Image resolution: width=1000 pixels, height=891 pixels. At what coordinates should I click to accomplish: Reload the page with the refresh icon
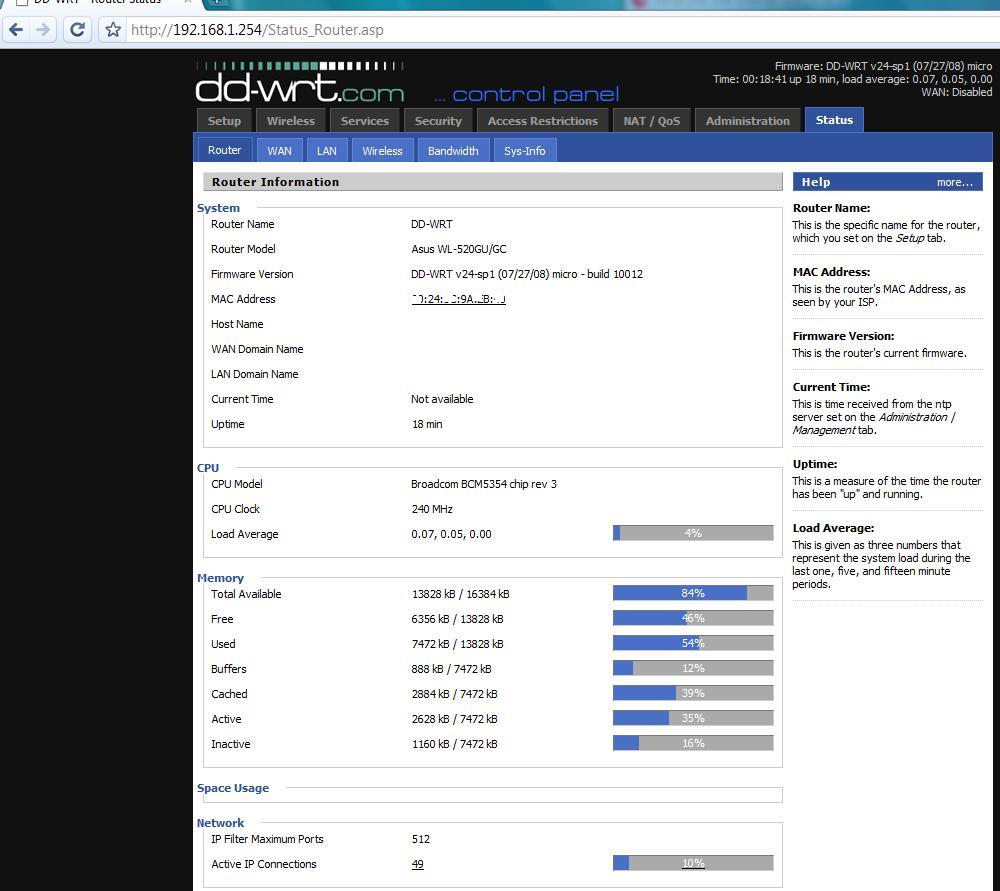tap(77, 29)
